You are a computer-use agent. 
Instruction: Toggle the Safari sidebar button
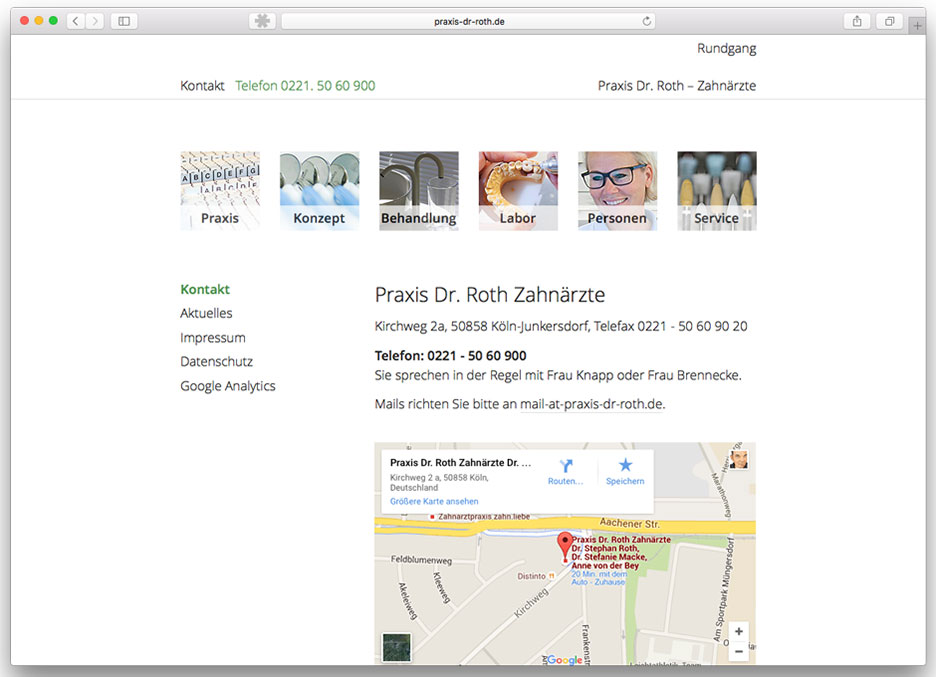coord(124,21)
